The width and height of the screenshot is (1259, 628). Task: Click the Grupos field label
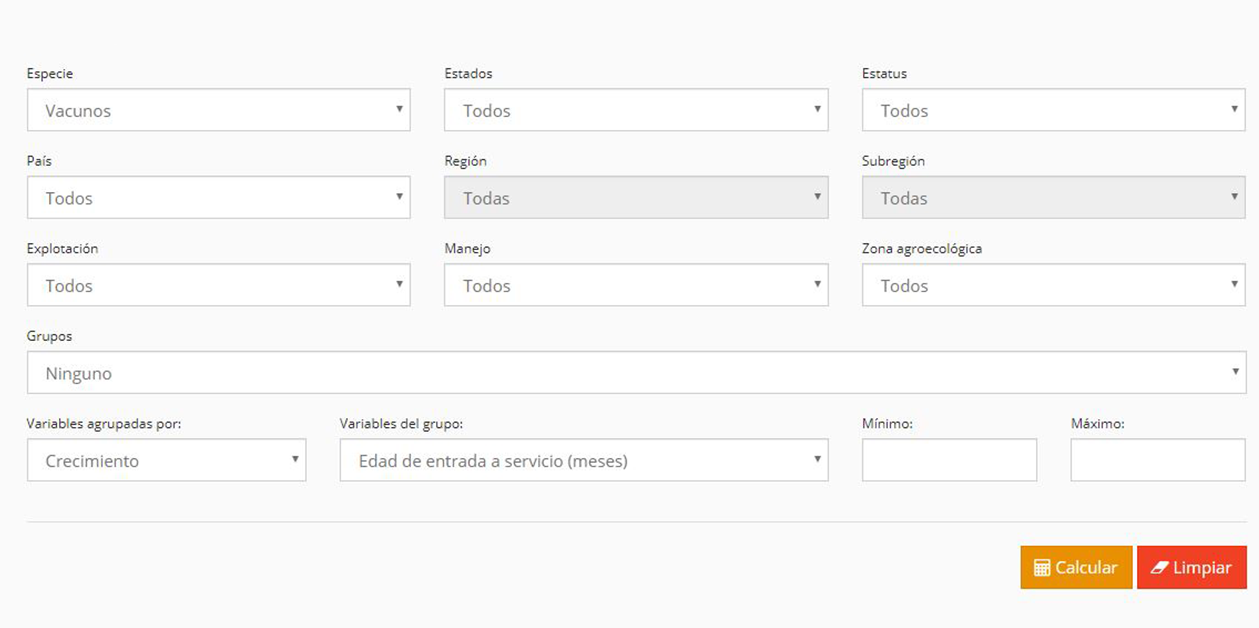[x=50, y=336]
